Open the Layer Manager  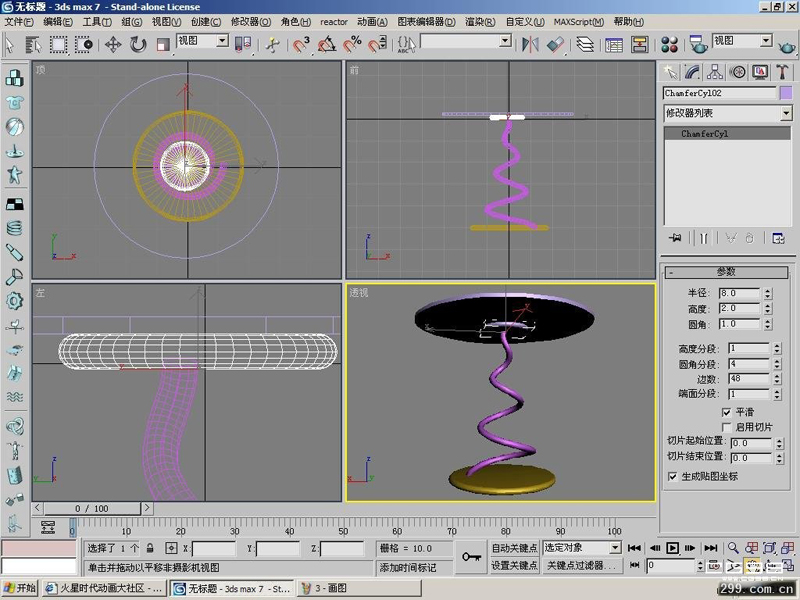[585, 44]
